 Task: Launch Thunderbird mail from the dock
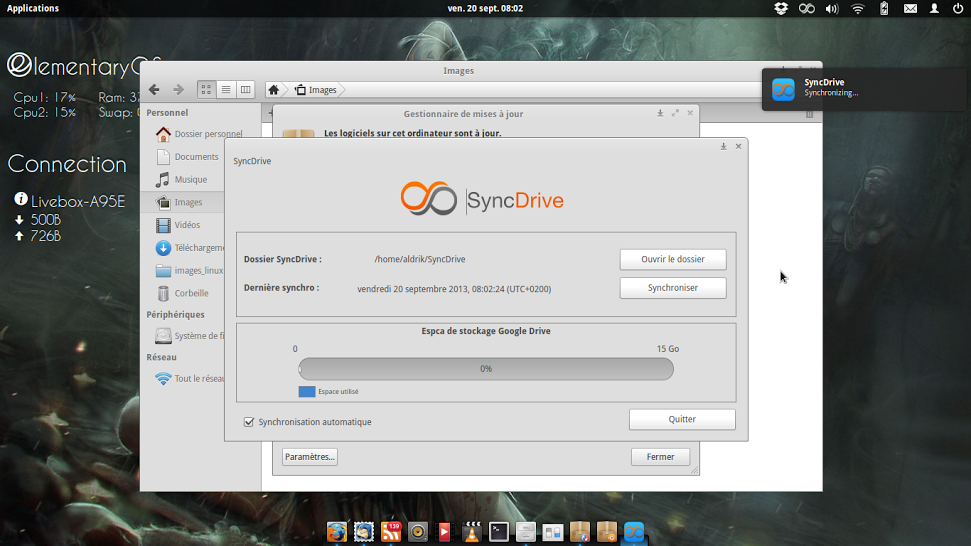[x=364, y=532]
